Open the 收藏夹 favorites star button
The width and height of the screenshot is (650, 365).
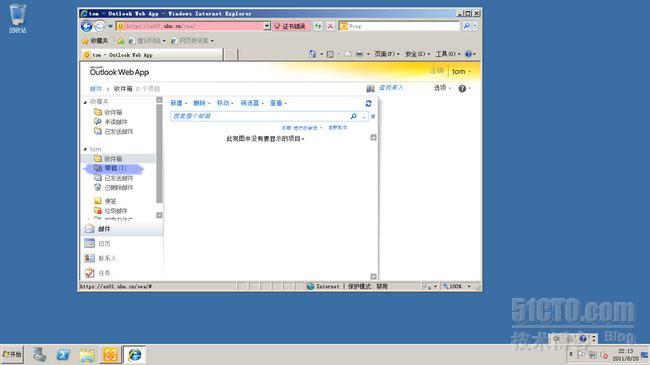tap(95, 41)
